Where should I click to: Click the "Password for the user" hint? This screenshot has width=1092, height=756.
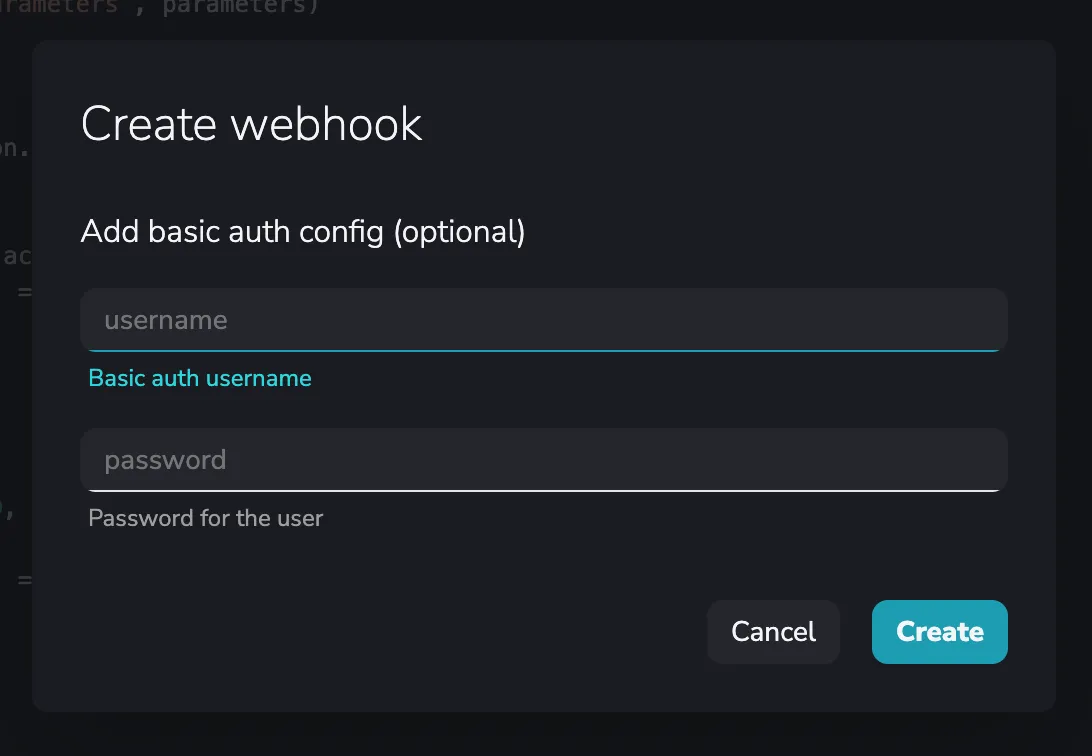pos(206,518)
